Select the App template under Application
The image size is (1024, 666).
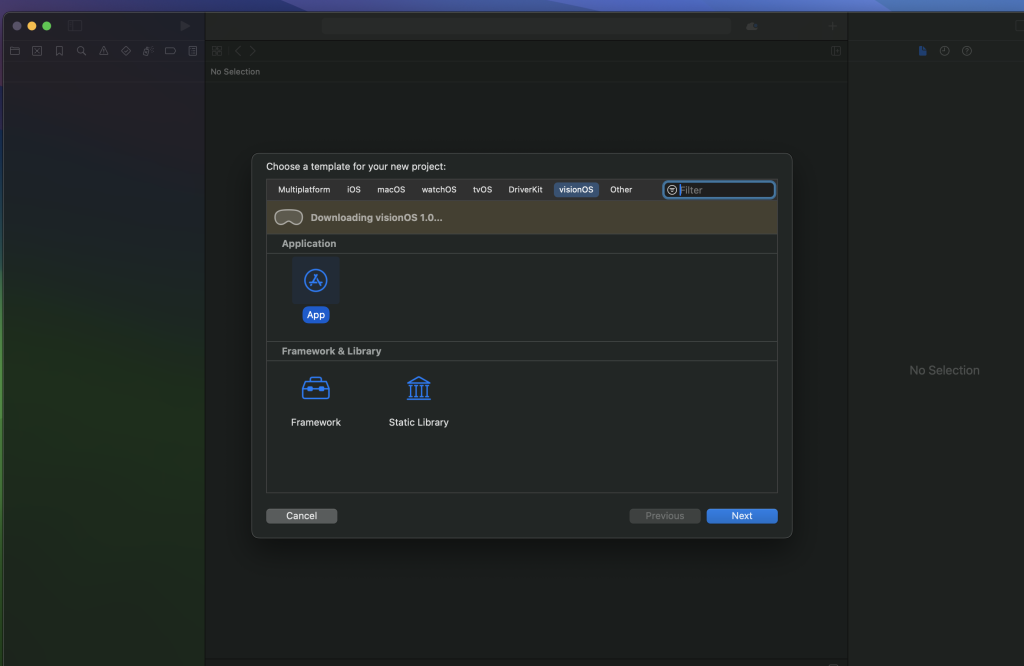pos(315,280)
